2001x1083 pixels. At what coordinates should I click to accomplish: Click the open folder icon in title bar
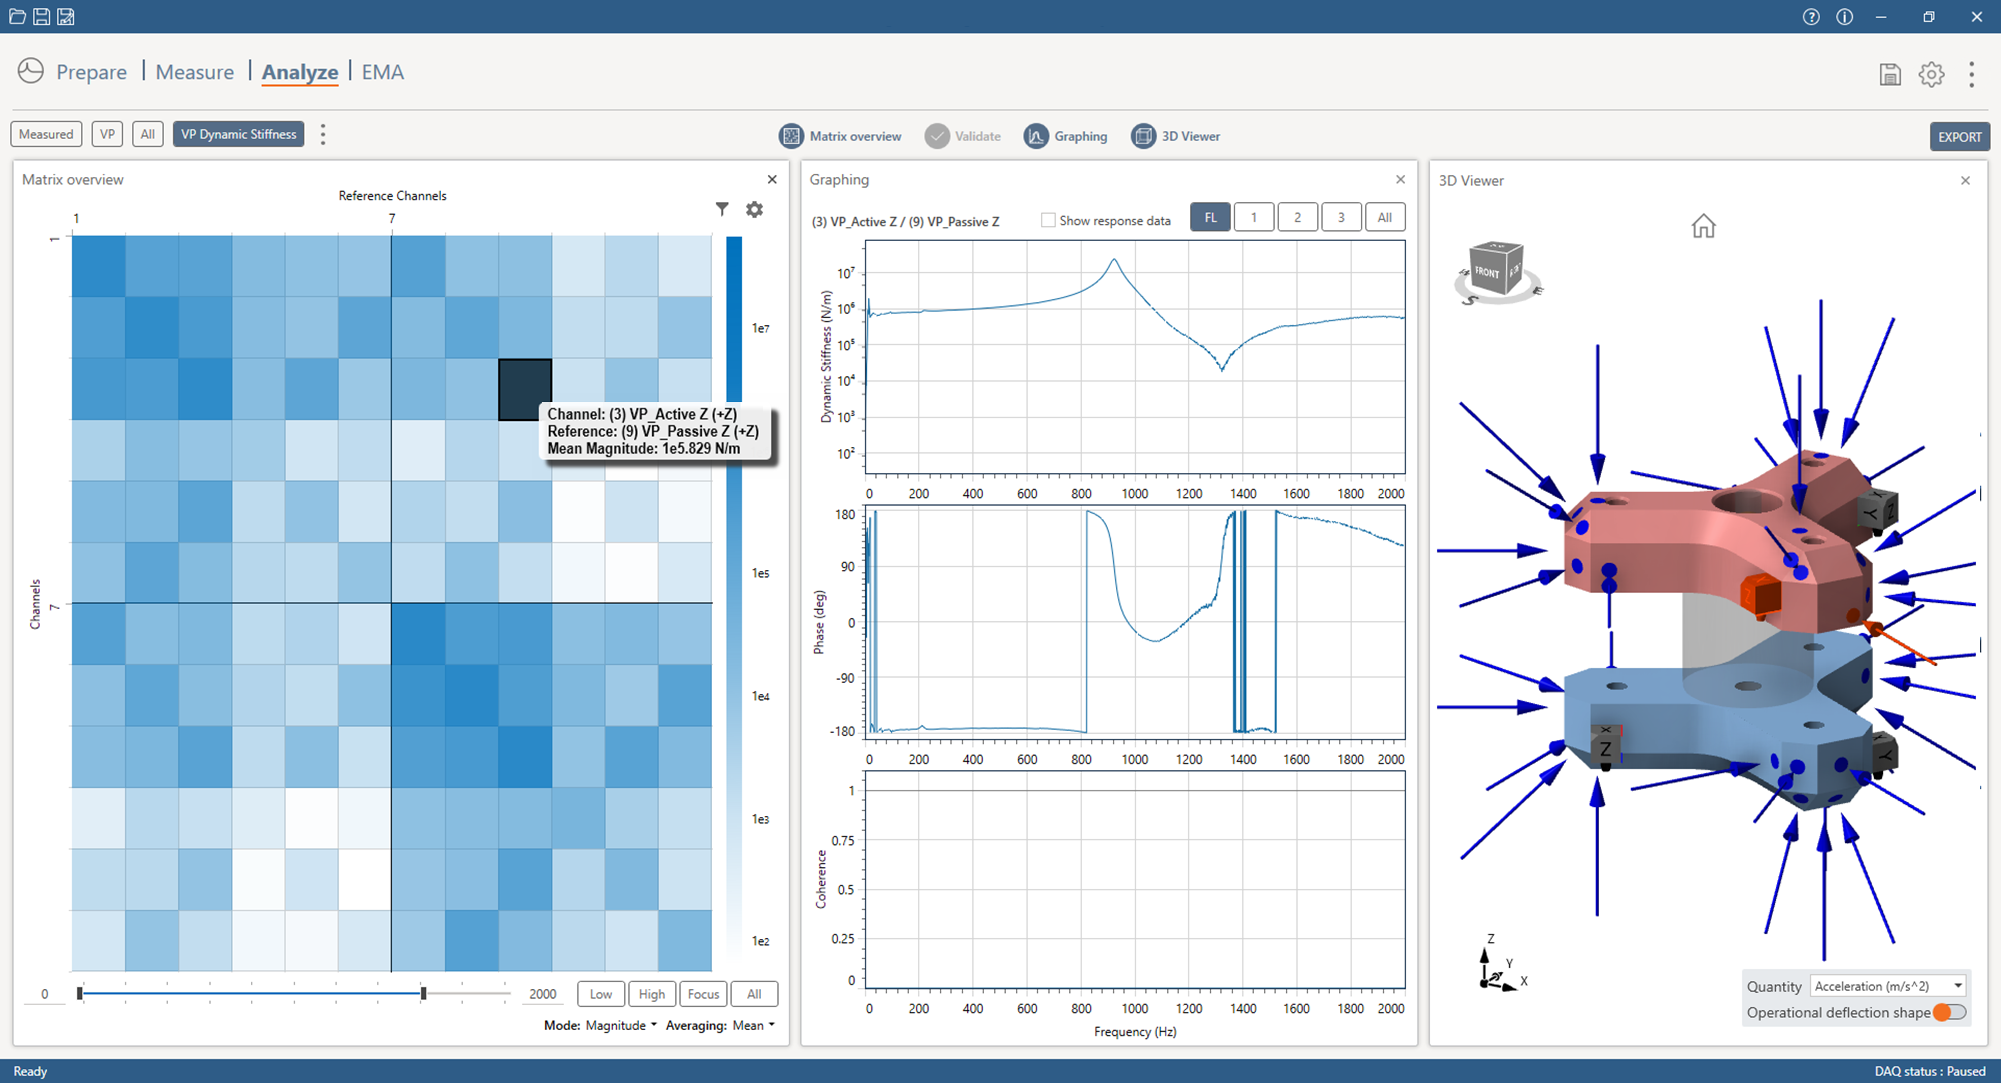pyautogui.click(x=17, y=16)
